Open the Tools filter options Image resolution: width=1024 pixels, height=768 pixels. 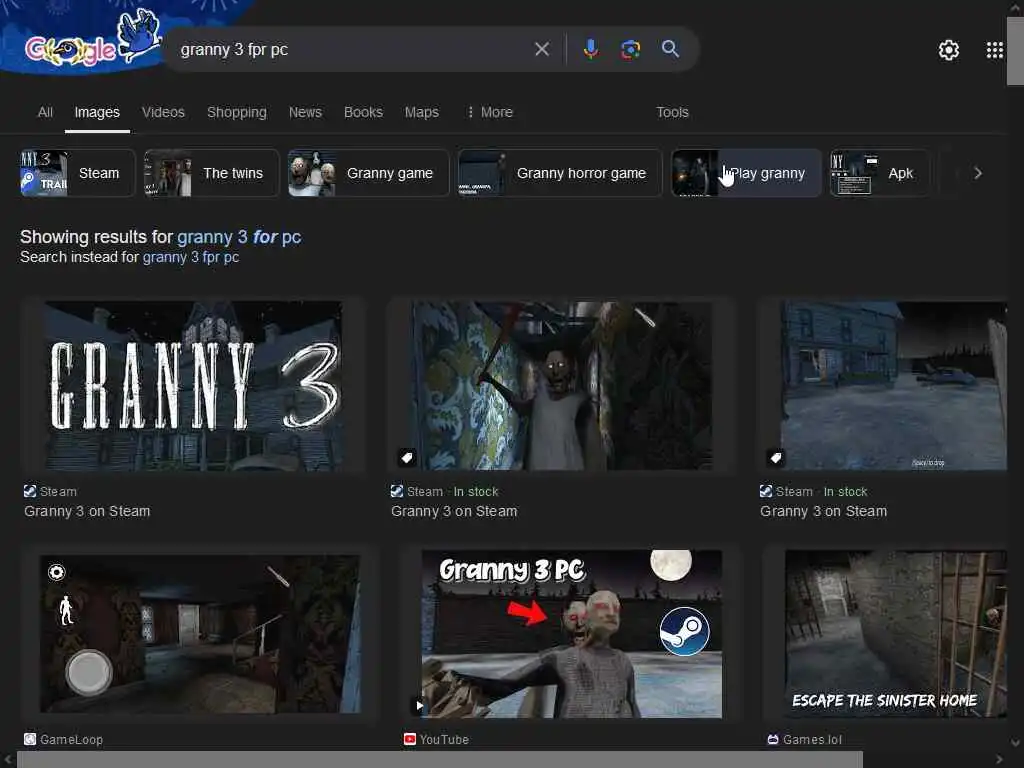pos(672,112)
